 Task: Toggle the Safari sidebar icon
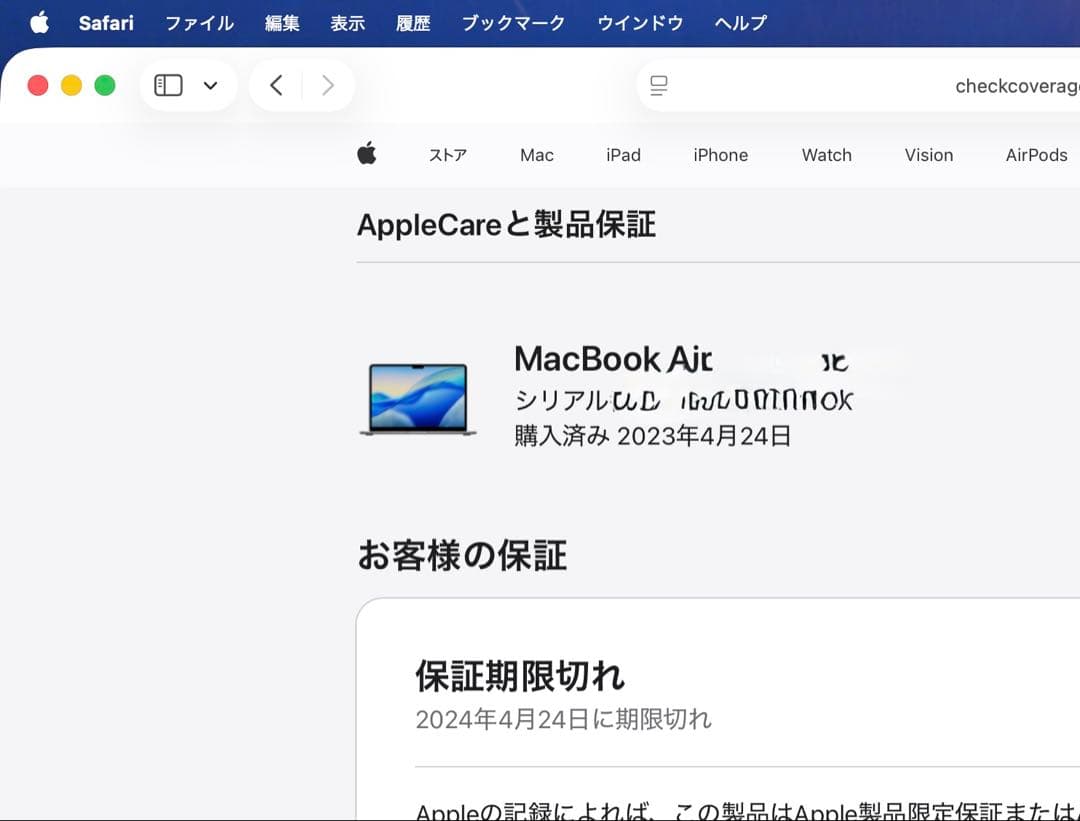point(168,85)
